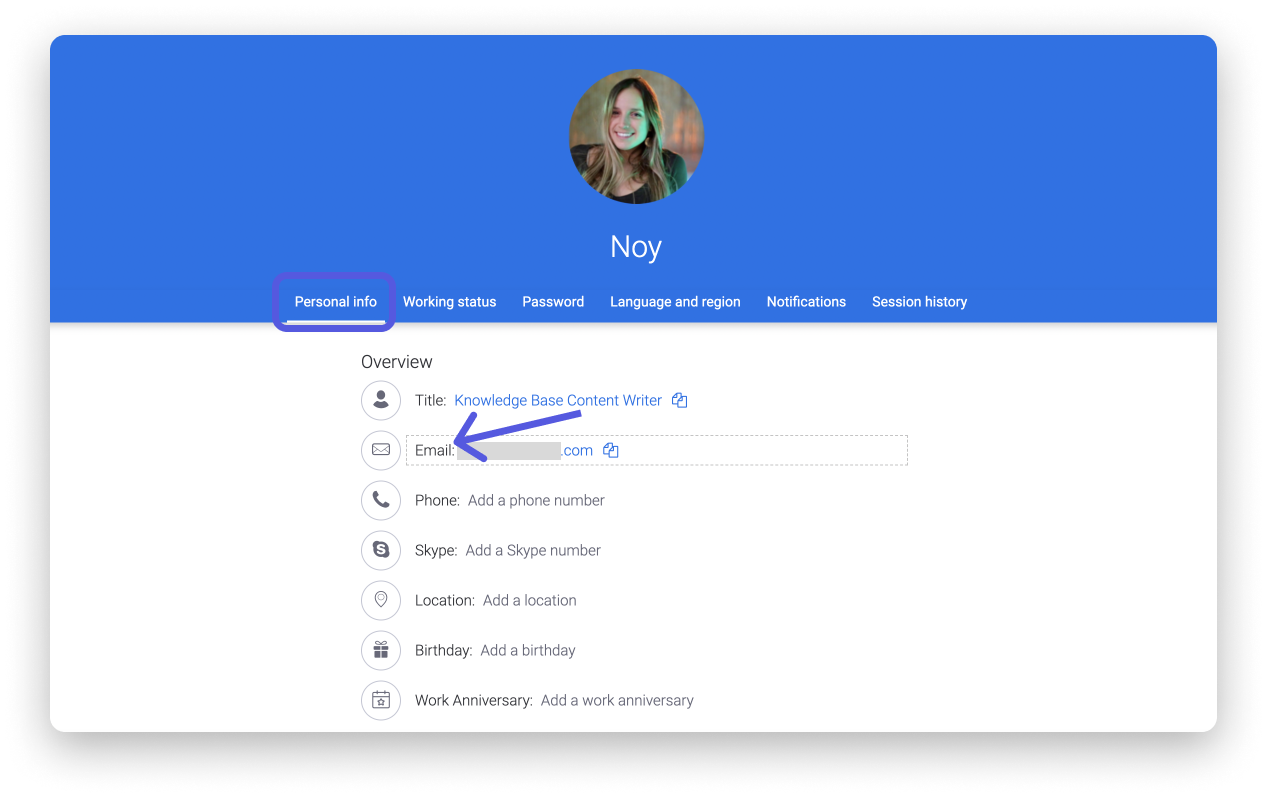Open the Notifications tab
1267x797 pixels.
806,301
